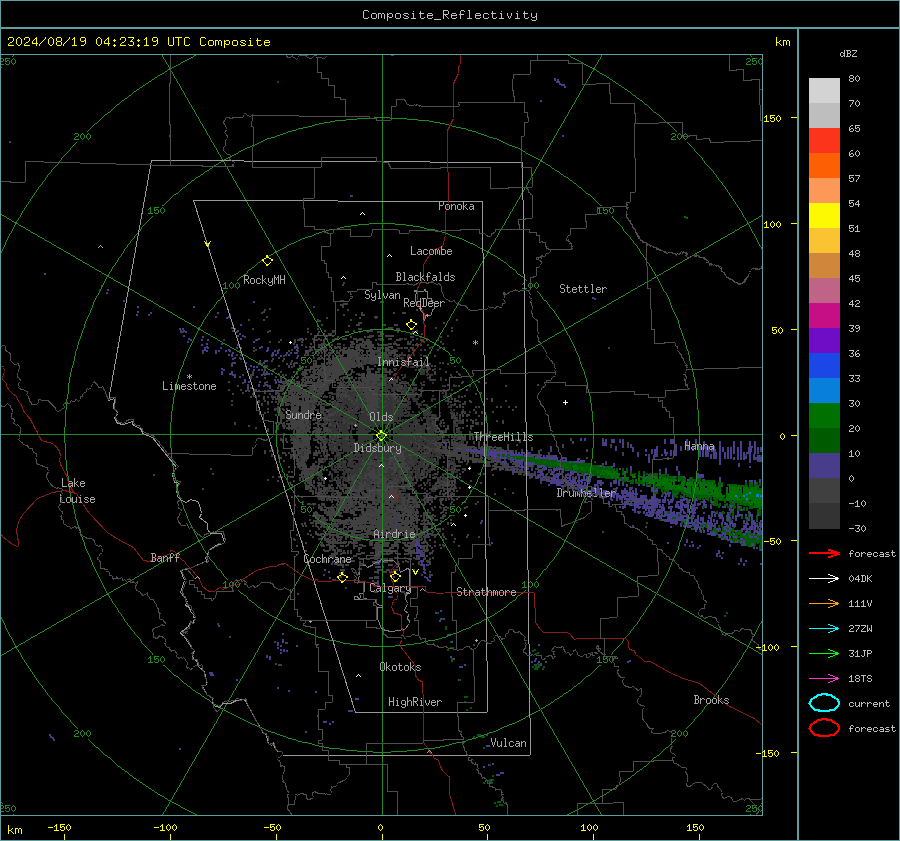Click the ThreeHills city label

(x=503, y=437)
